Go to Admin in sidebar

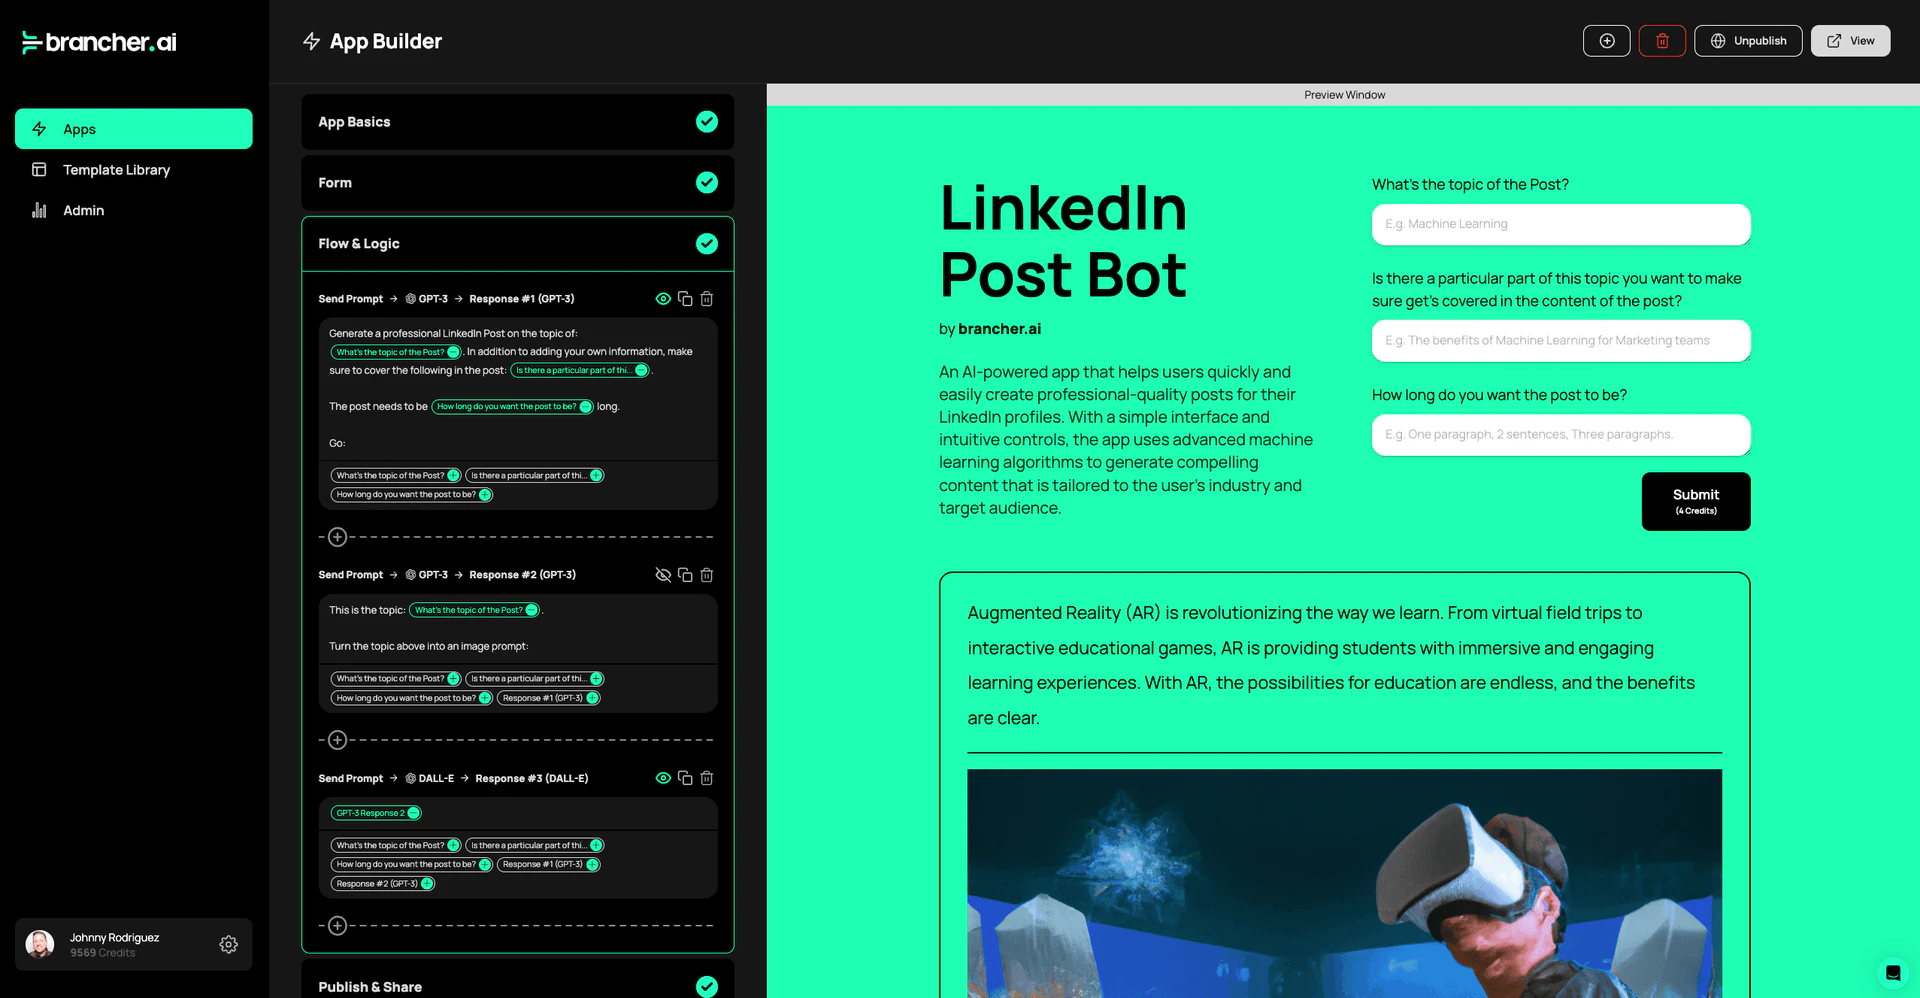(x=83, y=211)
